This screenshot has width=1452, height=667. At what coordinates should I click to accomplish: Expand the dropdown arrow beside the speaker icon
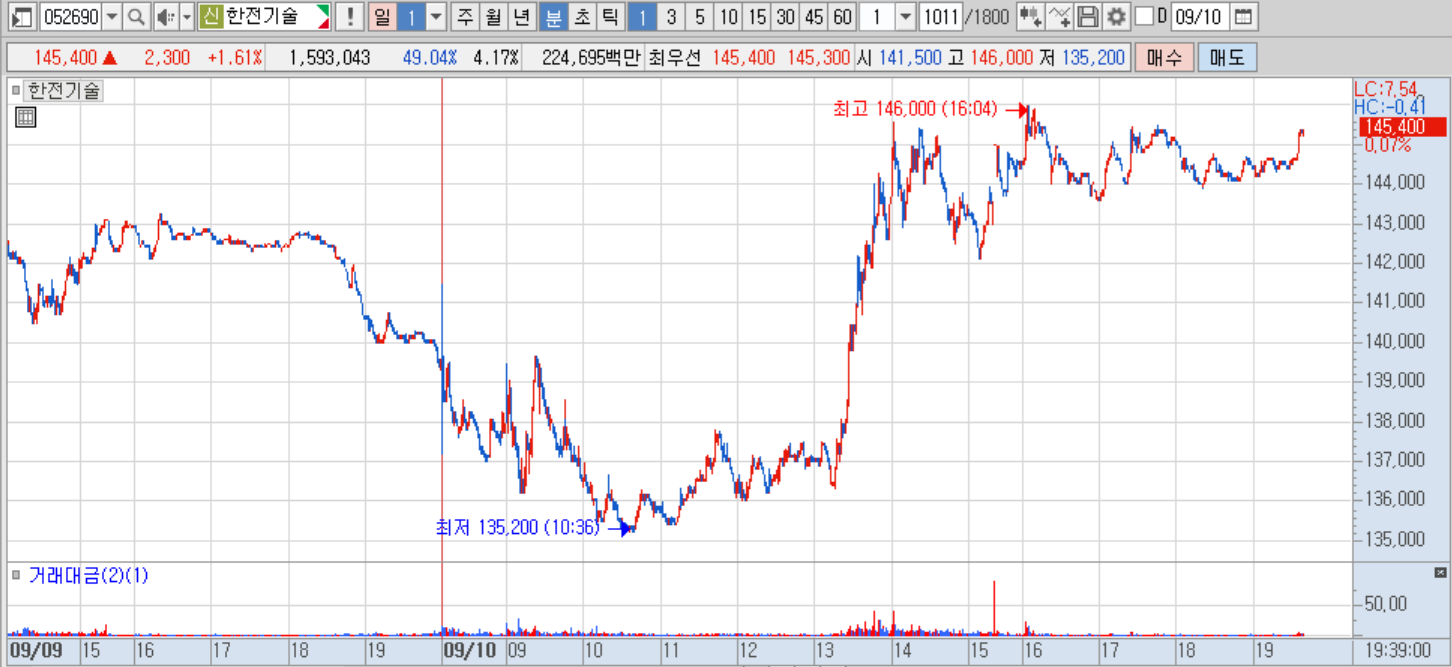[186, 17]
